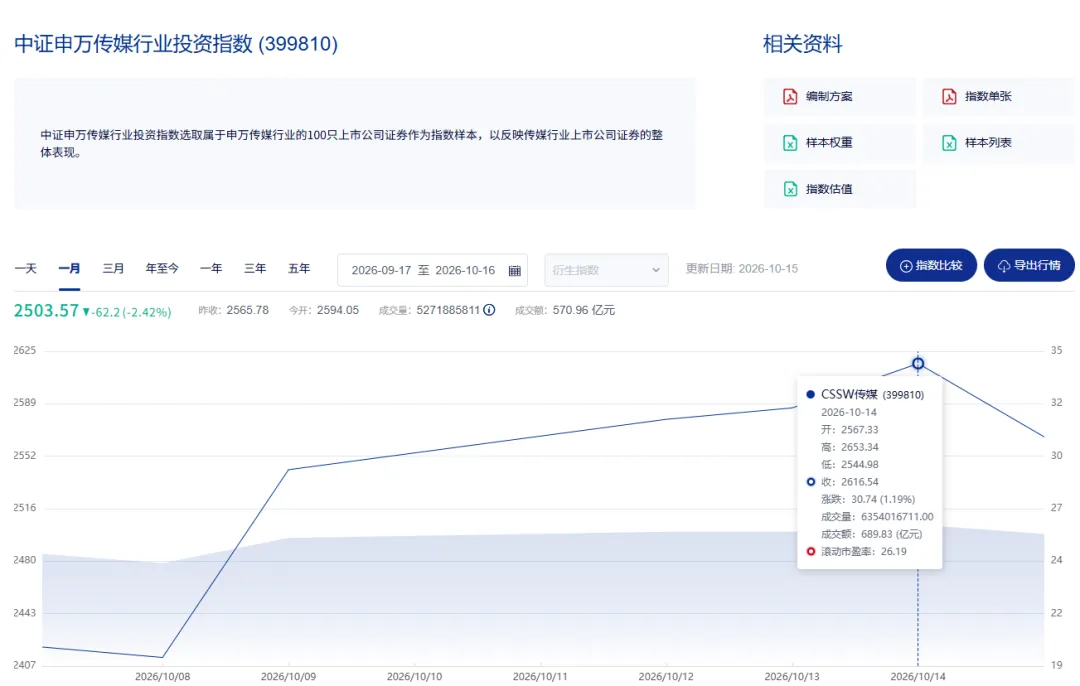The image size is (1080, 686).
Task: Open the 样本权重 Excel file icon
Action: click(x=790, y=143)
